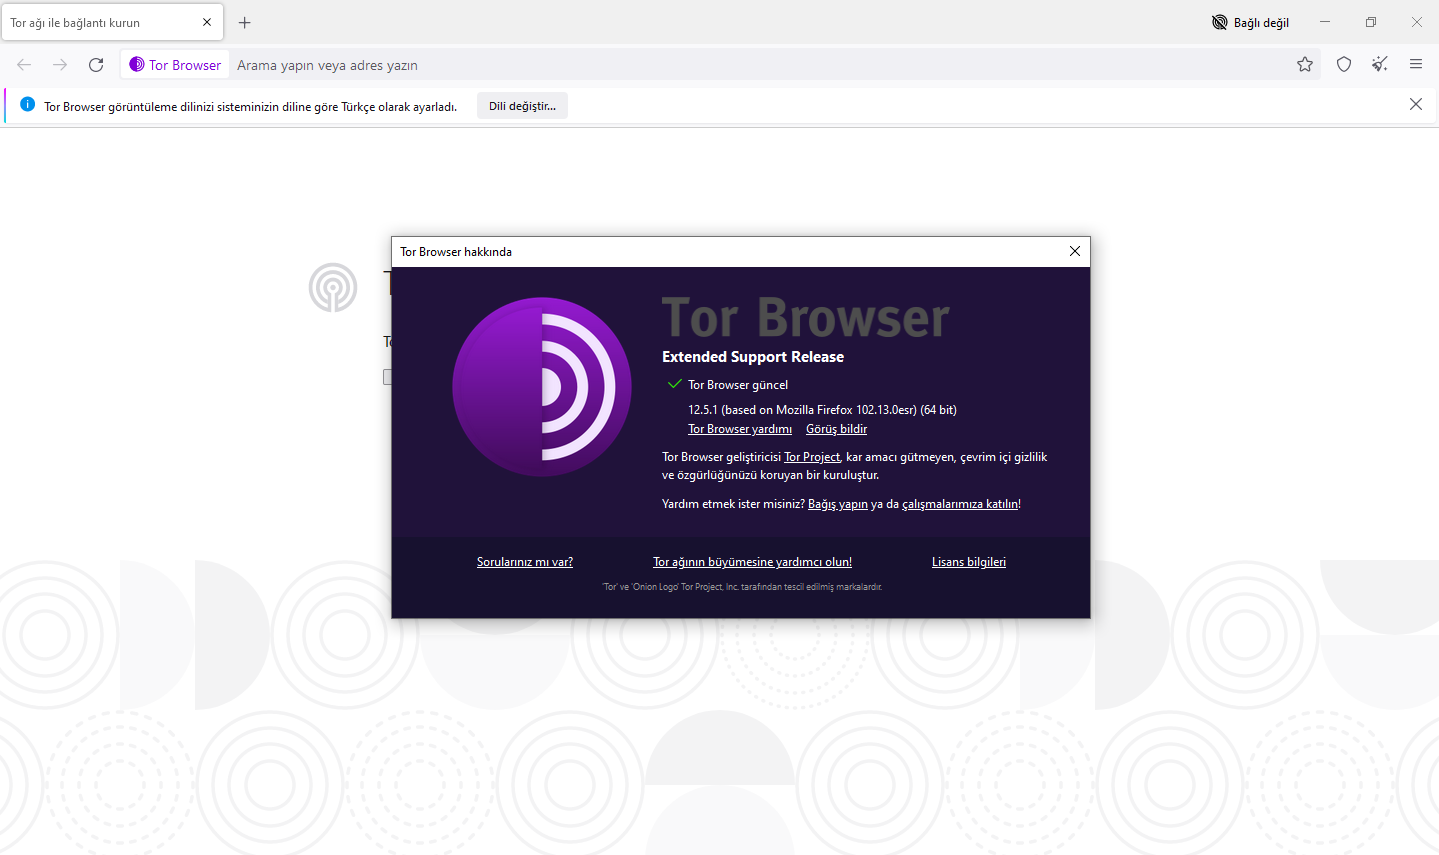Click the 'Bağış yapın' donate link
Screen dimensions: 1439x855
coord(838,504)
